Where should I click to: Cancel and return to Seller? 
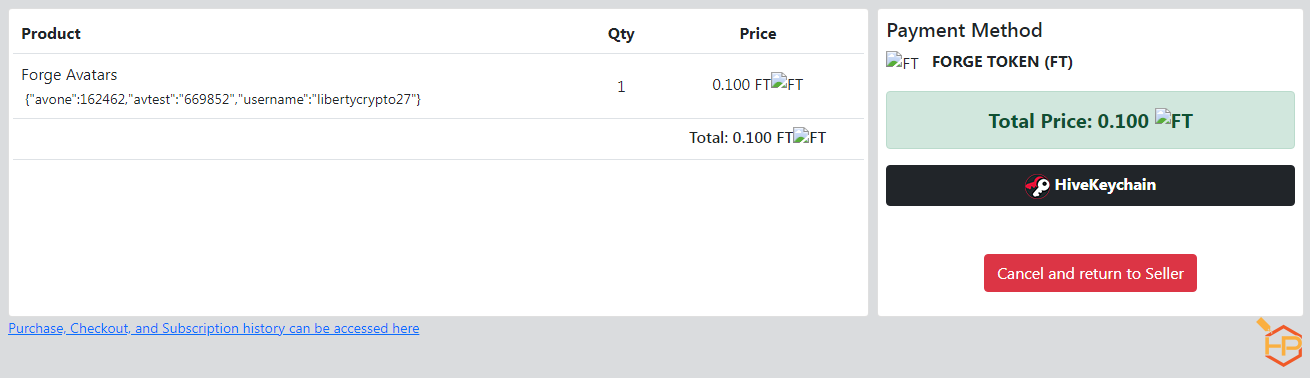coord(1090,273)
